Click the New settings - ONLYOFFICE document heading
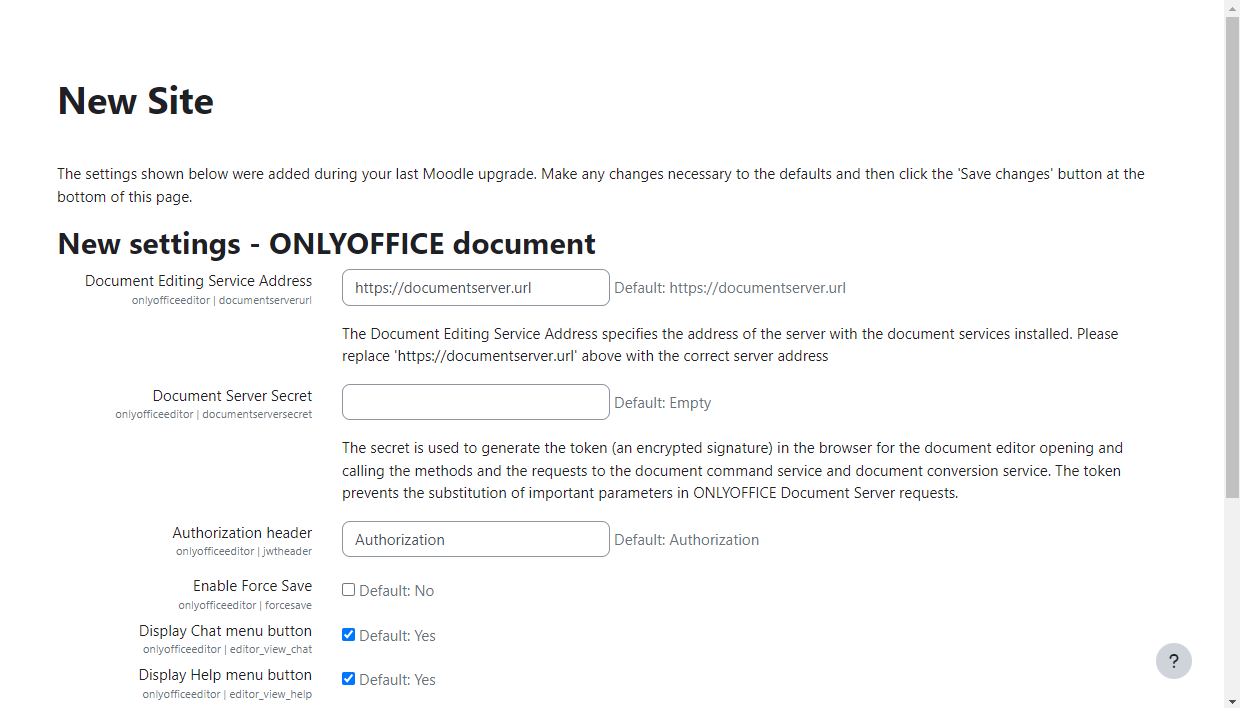The image size is (1240, 708). coord(326,243)
